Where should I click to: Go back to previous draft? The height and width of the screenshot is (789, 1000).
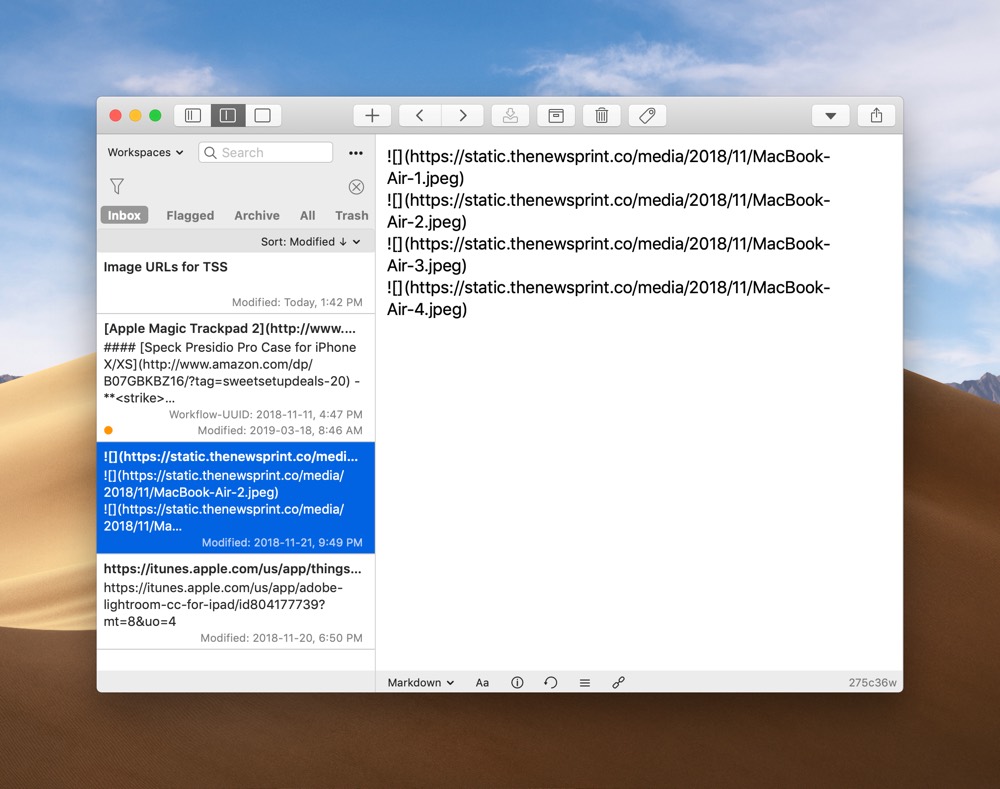coord(420,115)
